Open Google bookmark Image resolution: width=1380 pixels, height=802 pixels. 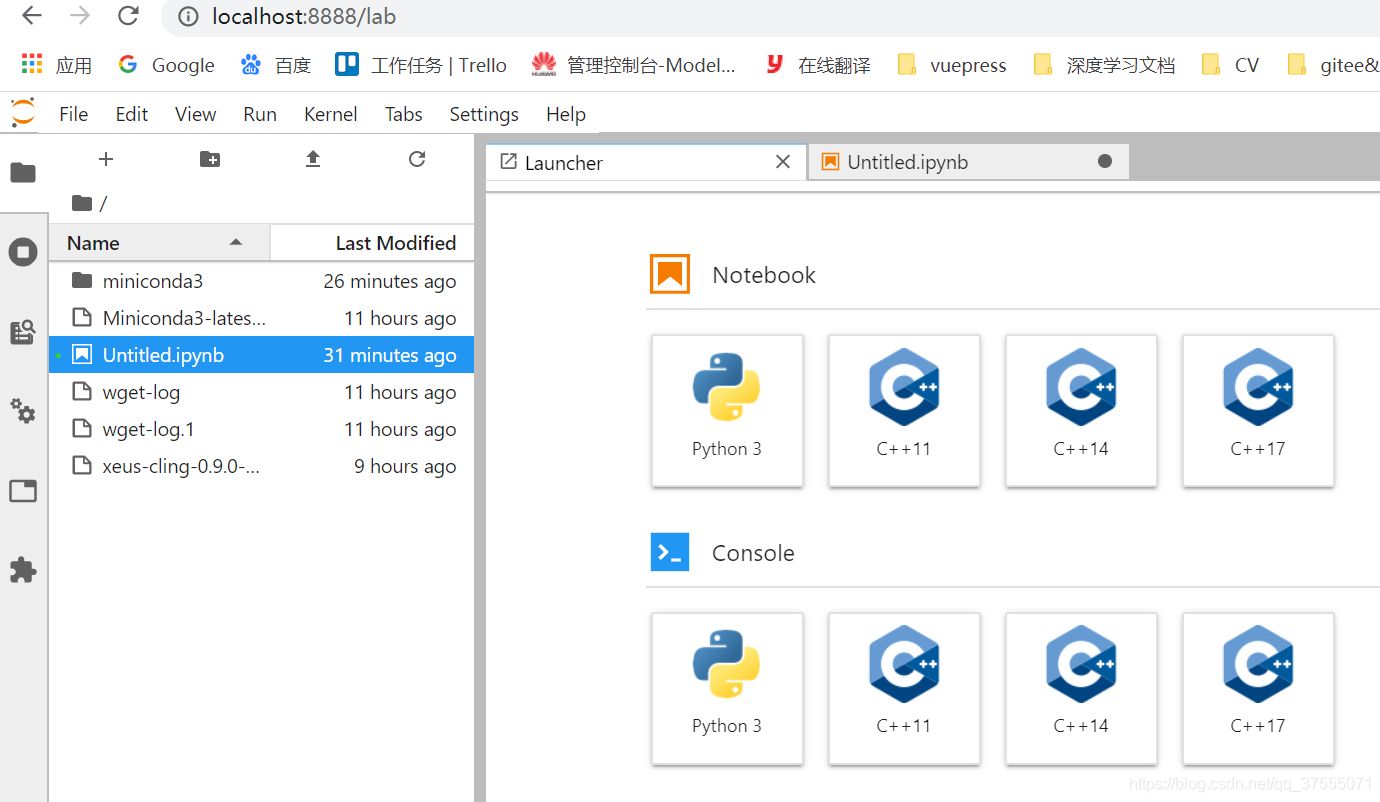pyautogui.click(x=166, y=65)
